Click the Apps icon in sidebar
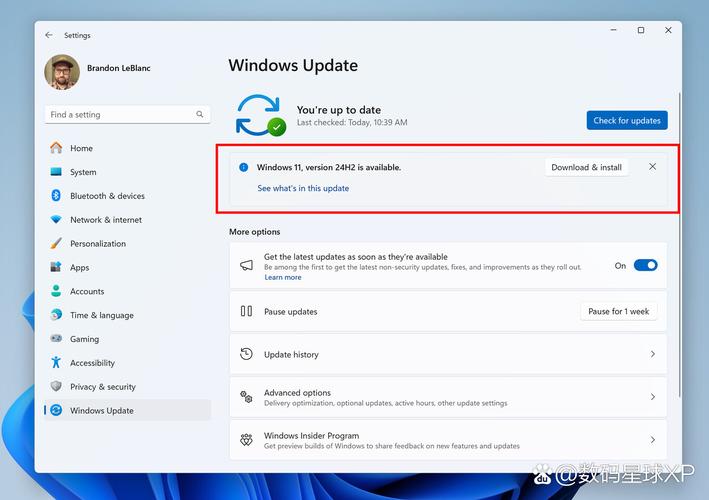Image resolution: width=709 pixels, height=500 pixels. pyautogui.click(x=56, y=267)
